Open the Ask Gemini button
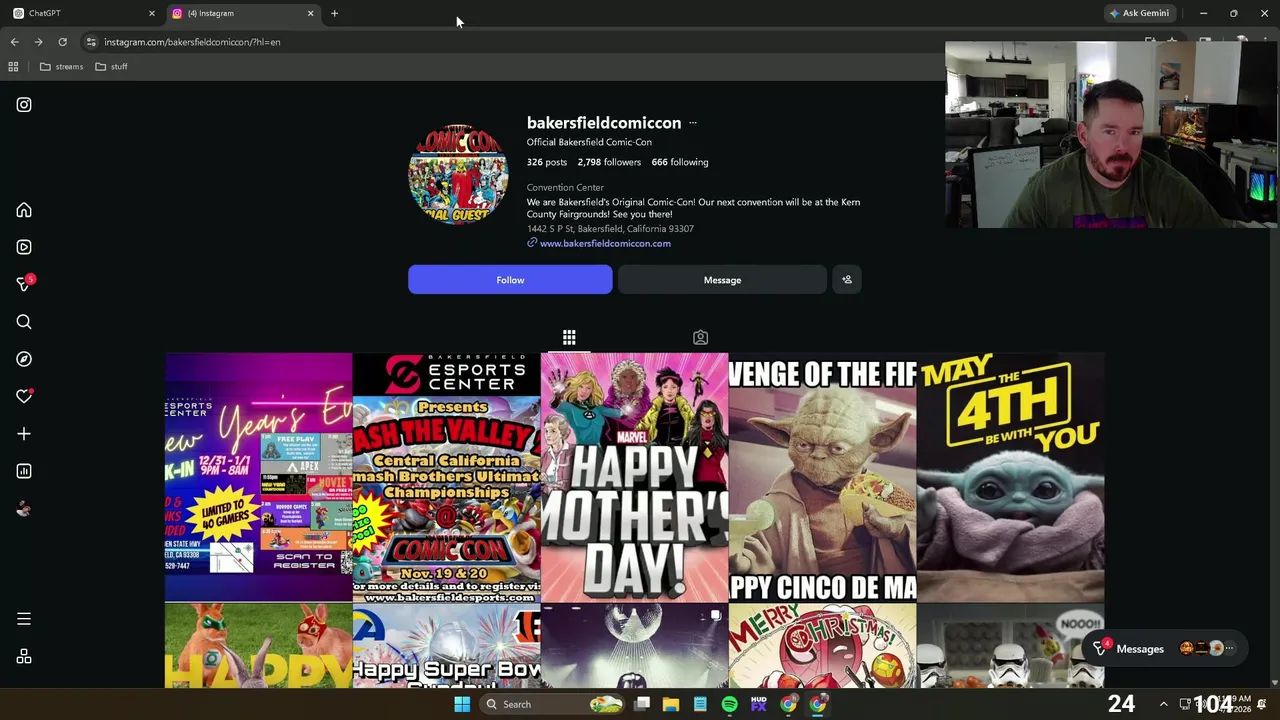The width and height of the screenshot is (1280, 720). point(1139,13)
